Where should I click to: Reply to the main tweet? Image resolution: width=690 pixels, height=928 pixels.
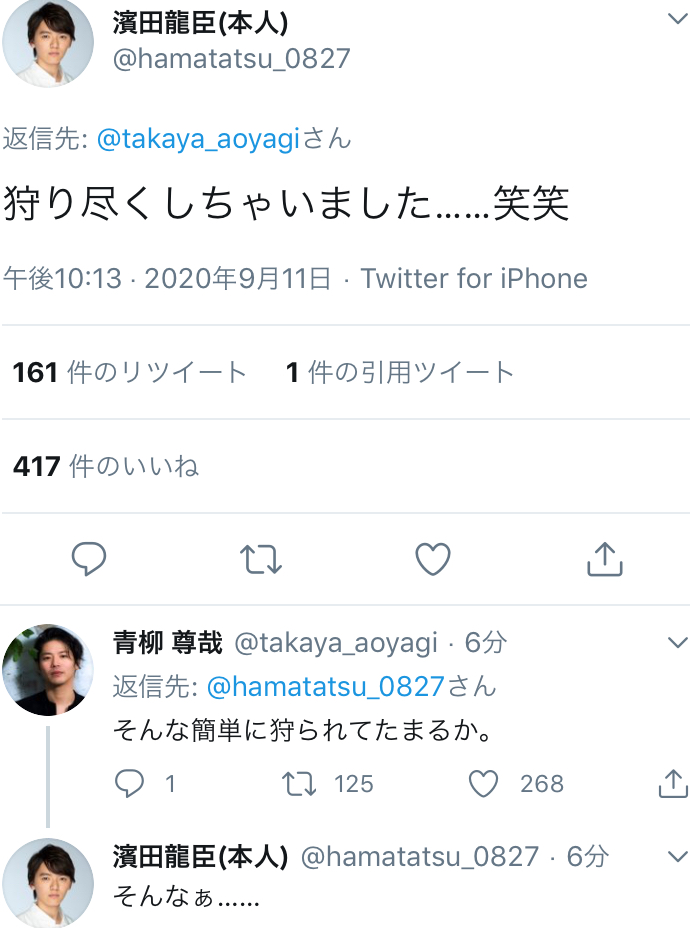(x=89, y=559)
